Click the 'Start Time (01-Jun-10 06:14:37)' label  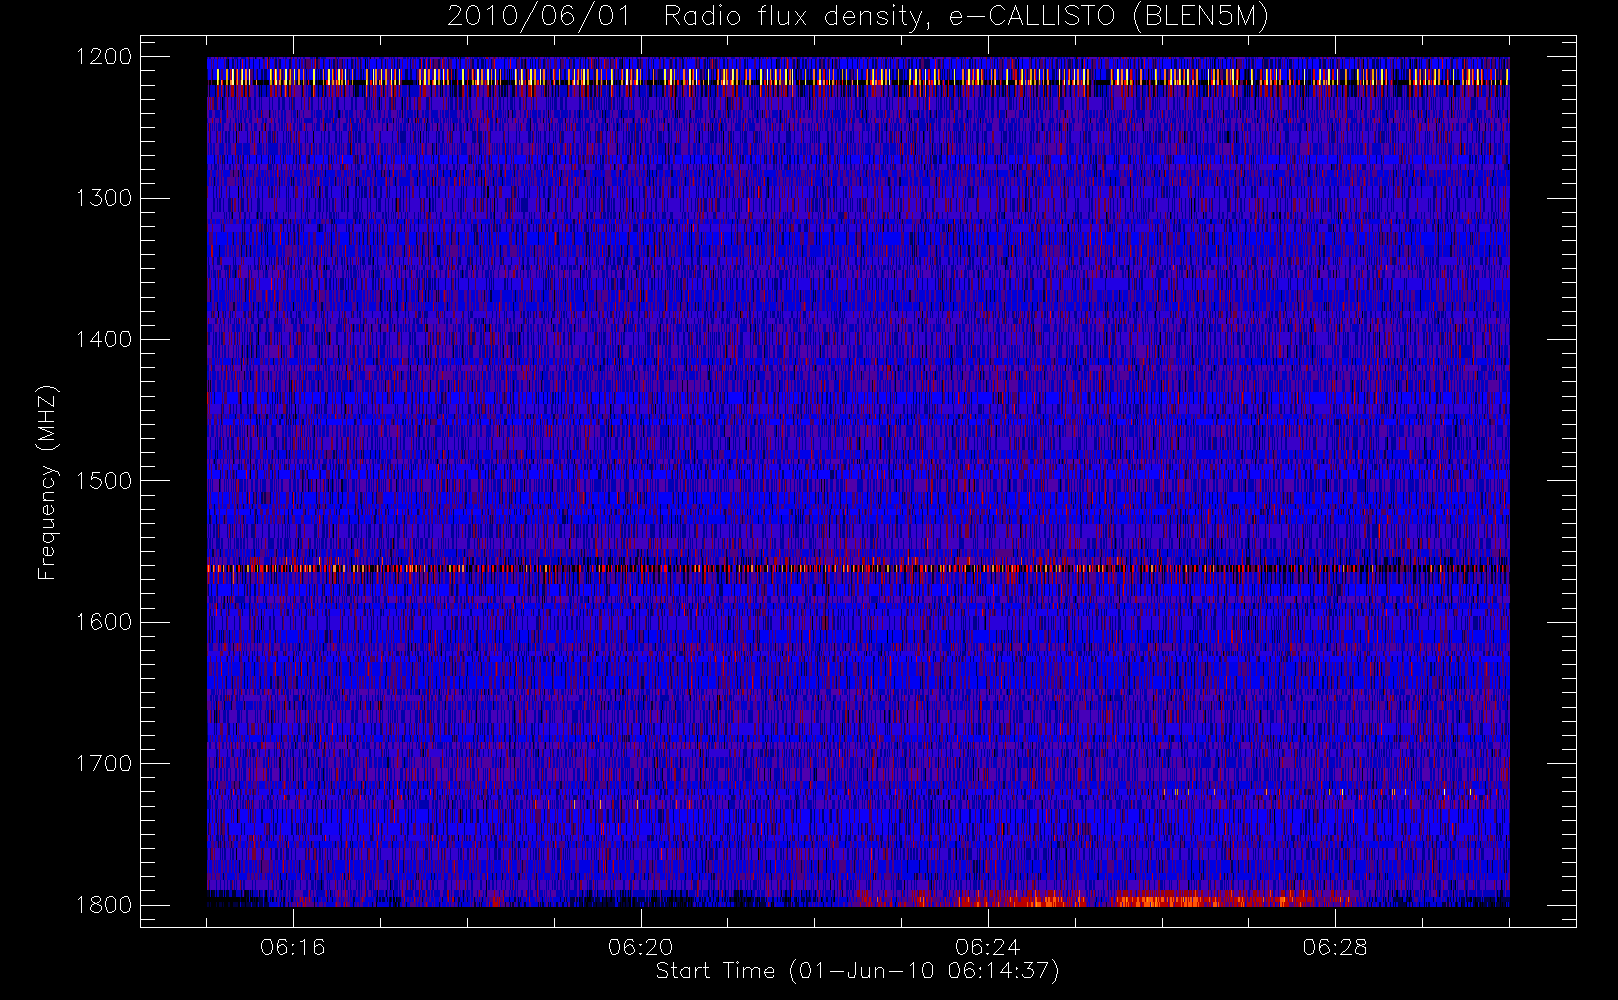point(857,971)
